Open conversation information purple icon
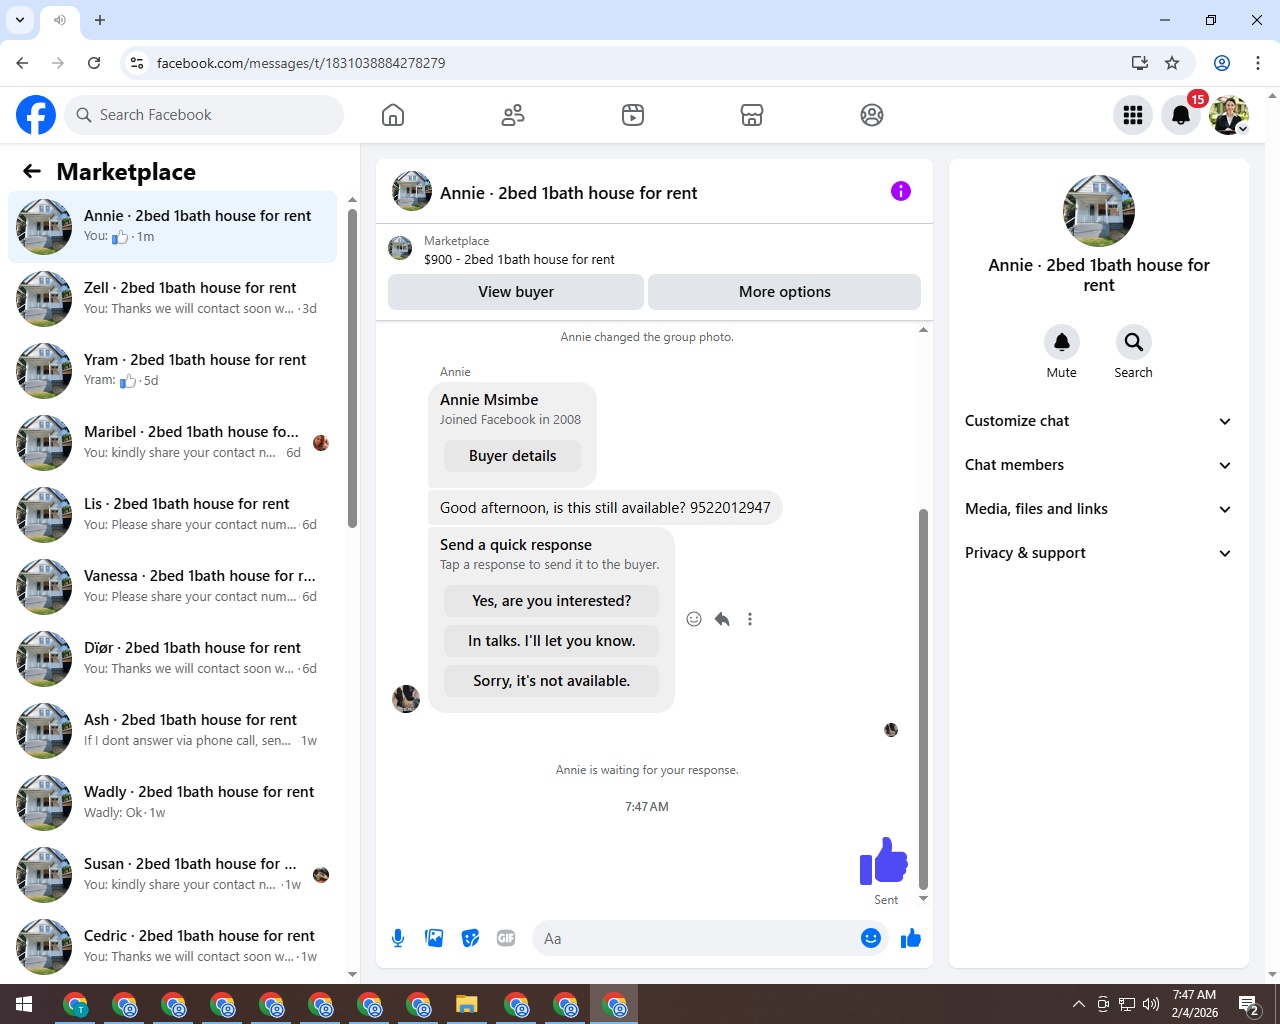The width and height of the screenshot is (1280, 1024). [x=901, y=191]
